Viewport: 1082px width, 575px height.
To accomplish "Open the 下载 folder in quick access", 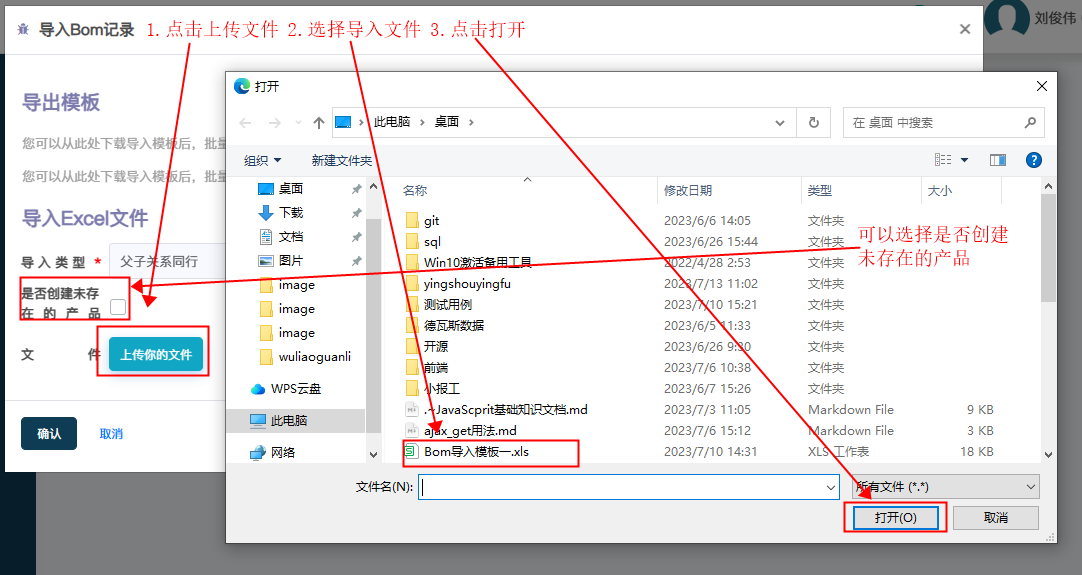I will click(x=290, y=213).
